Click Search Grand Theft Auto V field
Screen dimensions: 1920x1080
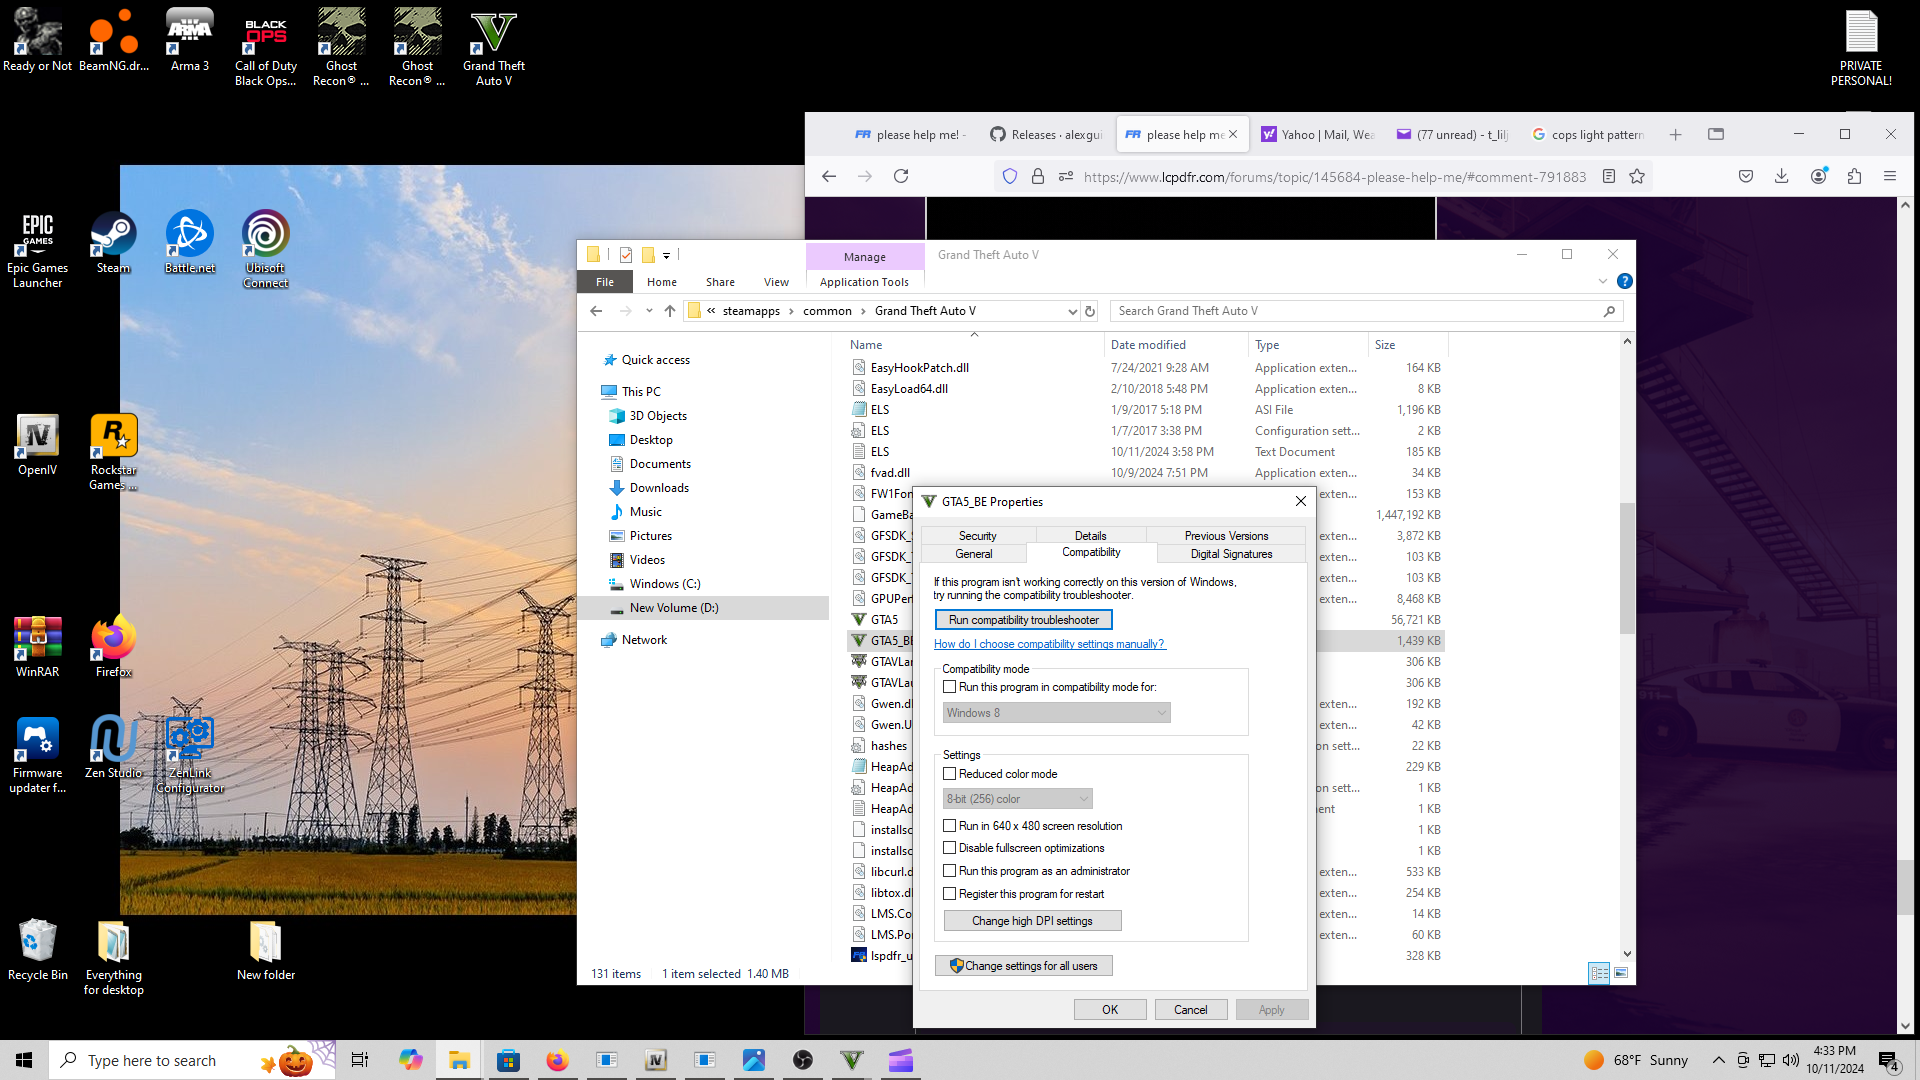pos(1355,311)
